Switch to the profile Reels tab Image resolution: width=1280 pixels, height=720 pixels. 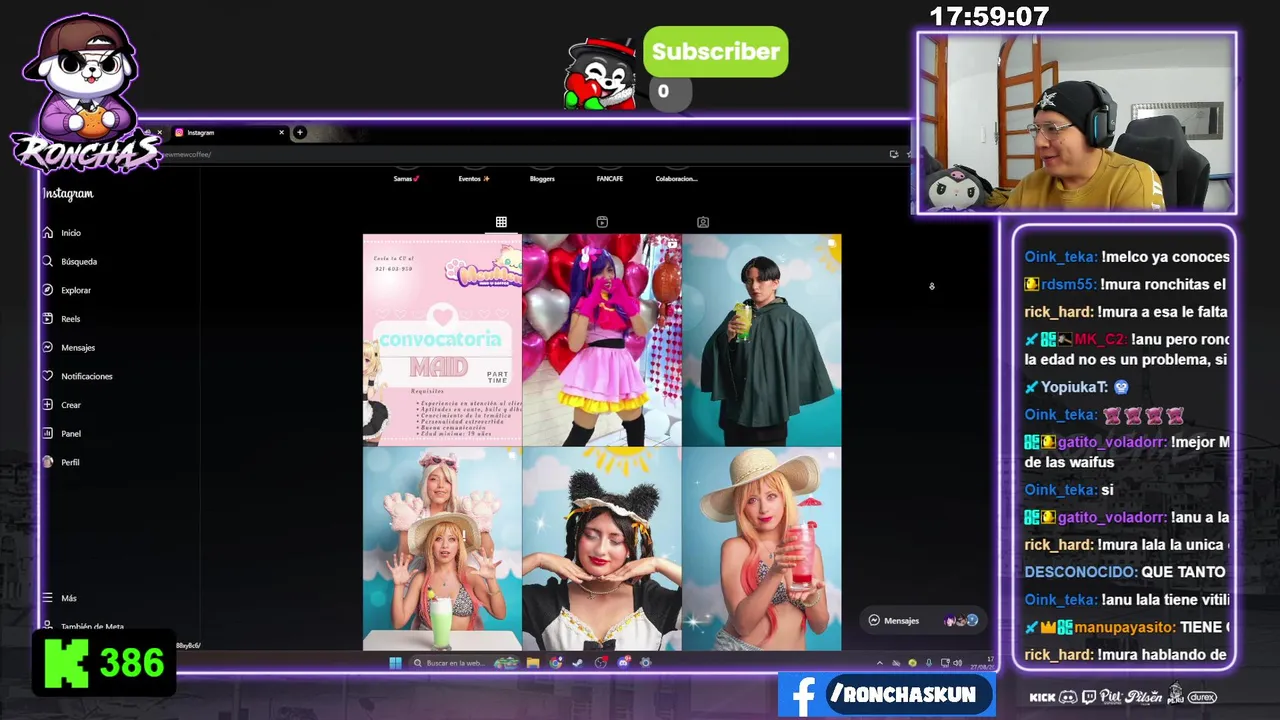tap(602, 222)
